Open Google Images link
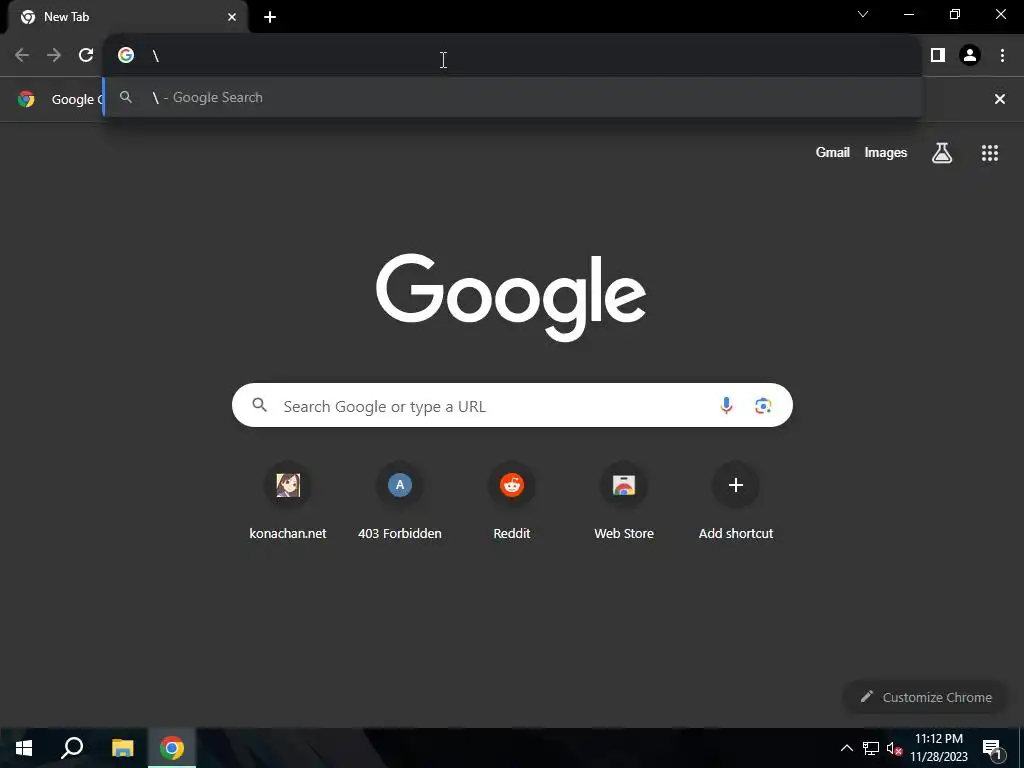 click(886, 152)
